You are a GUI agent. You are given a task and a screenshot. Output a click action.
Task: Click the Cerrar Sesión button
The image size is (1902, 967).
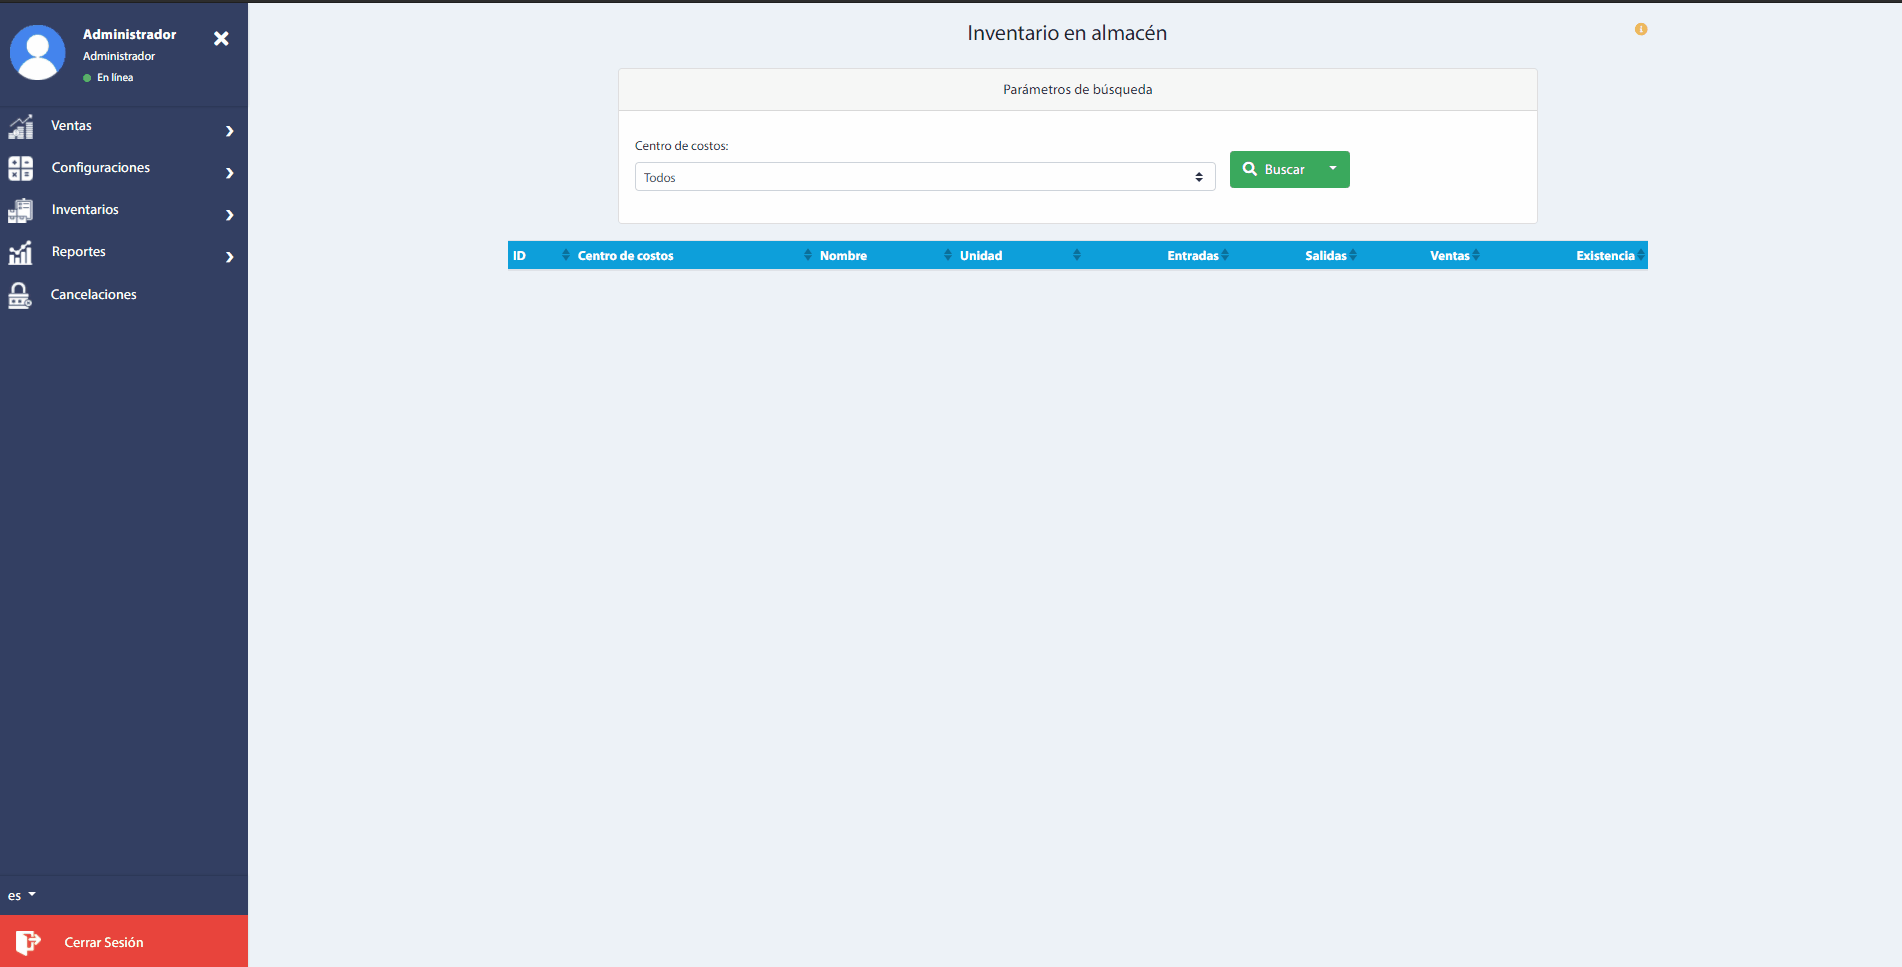point(104,942)
